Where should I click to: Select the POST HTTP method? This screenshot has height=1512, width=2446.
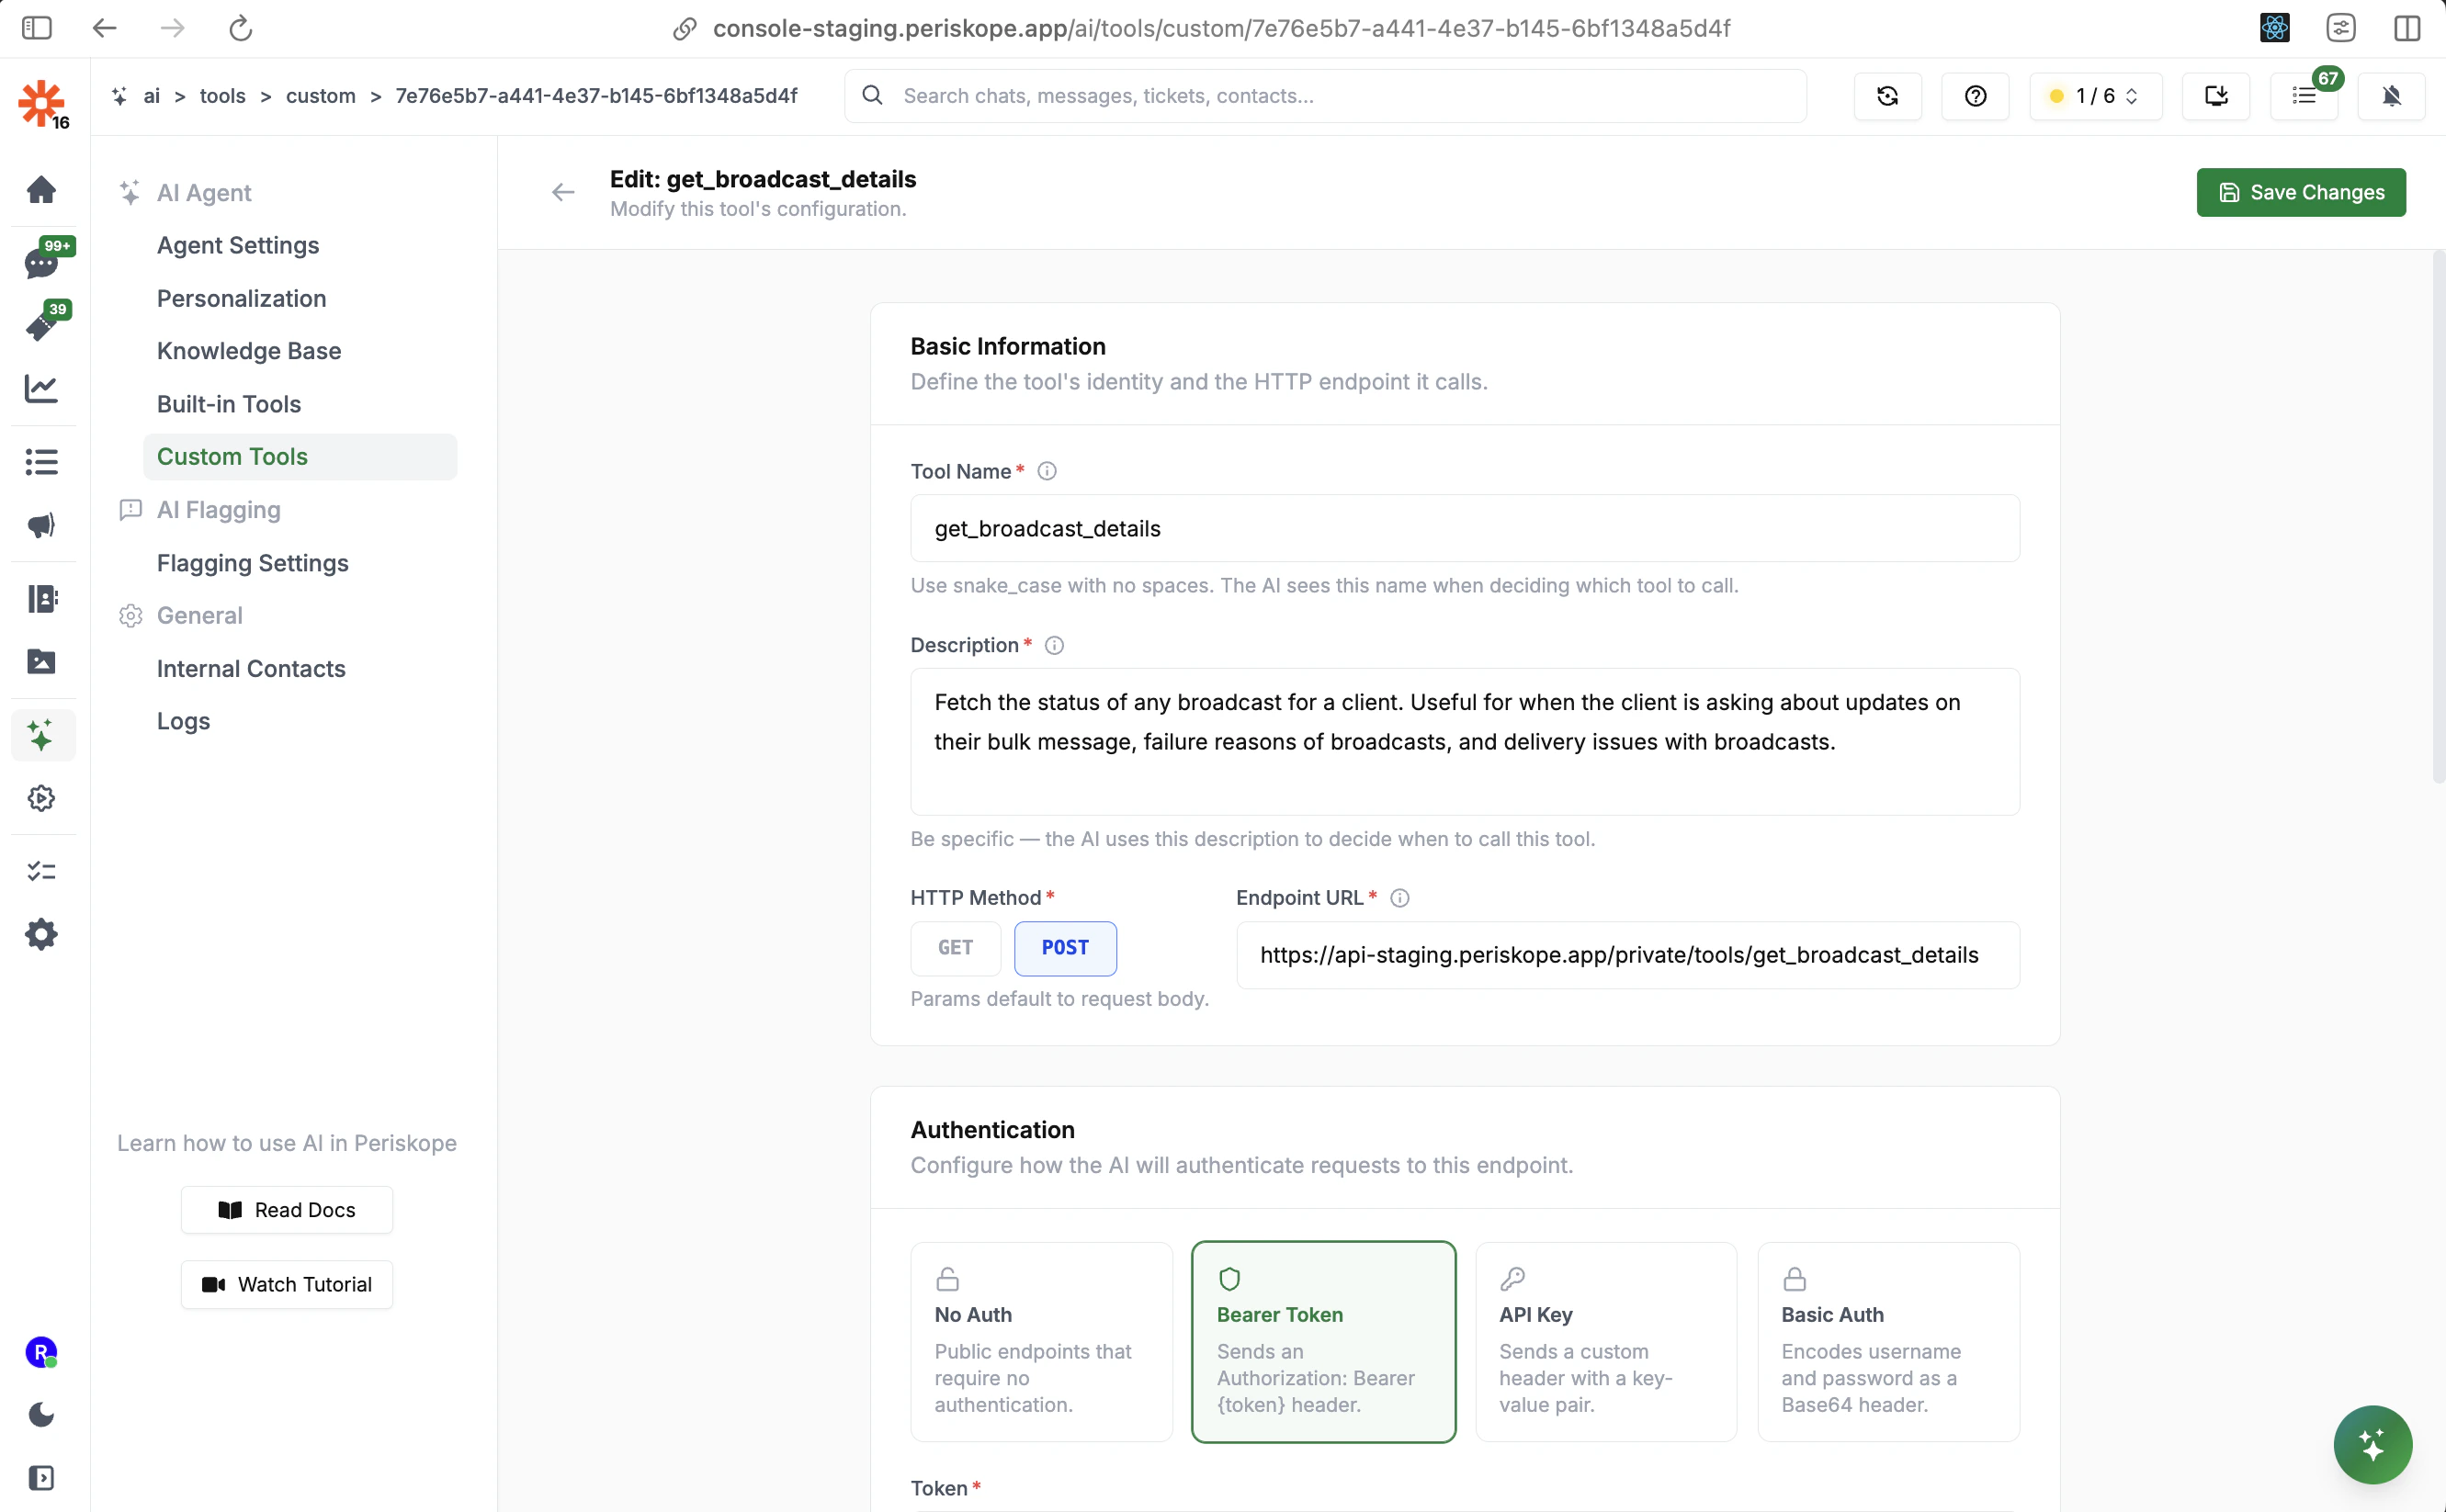pos(1065,948)
